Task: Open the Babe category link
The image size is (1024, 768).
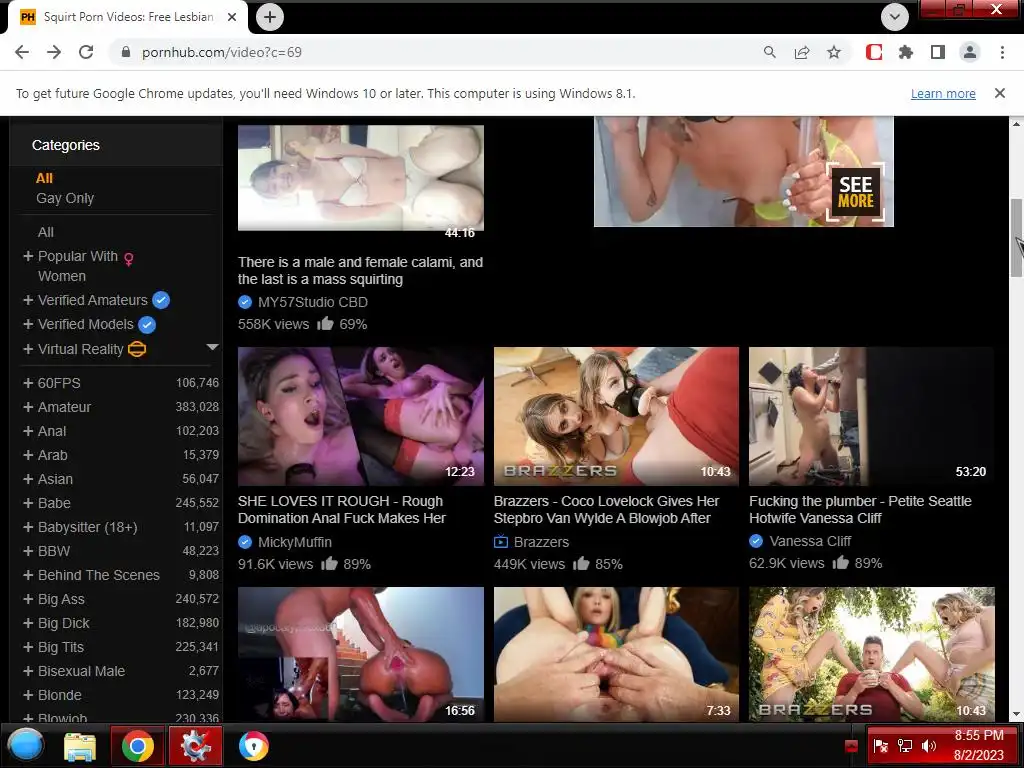Action: pos(54,503)
